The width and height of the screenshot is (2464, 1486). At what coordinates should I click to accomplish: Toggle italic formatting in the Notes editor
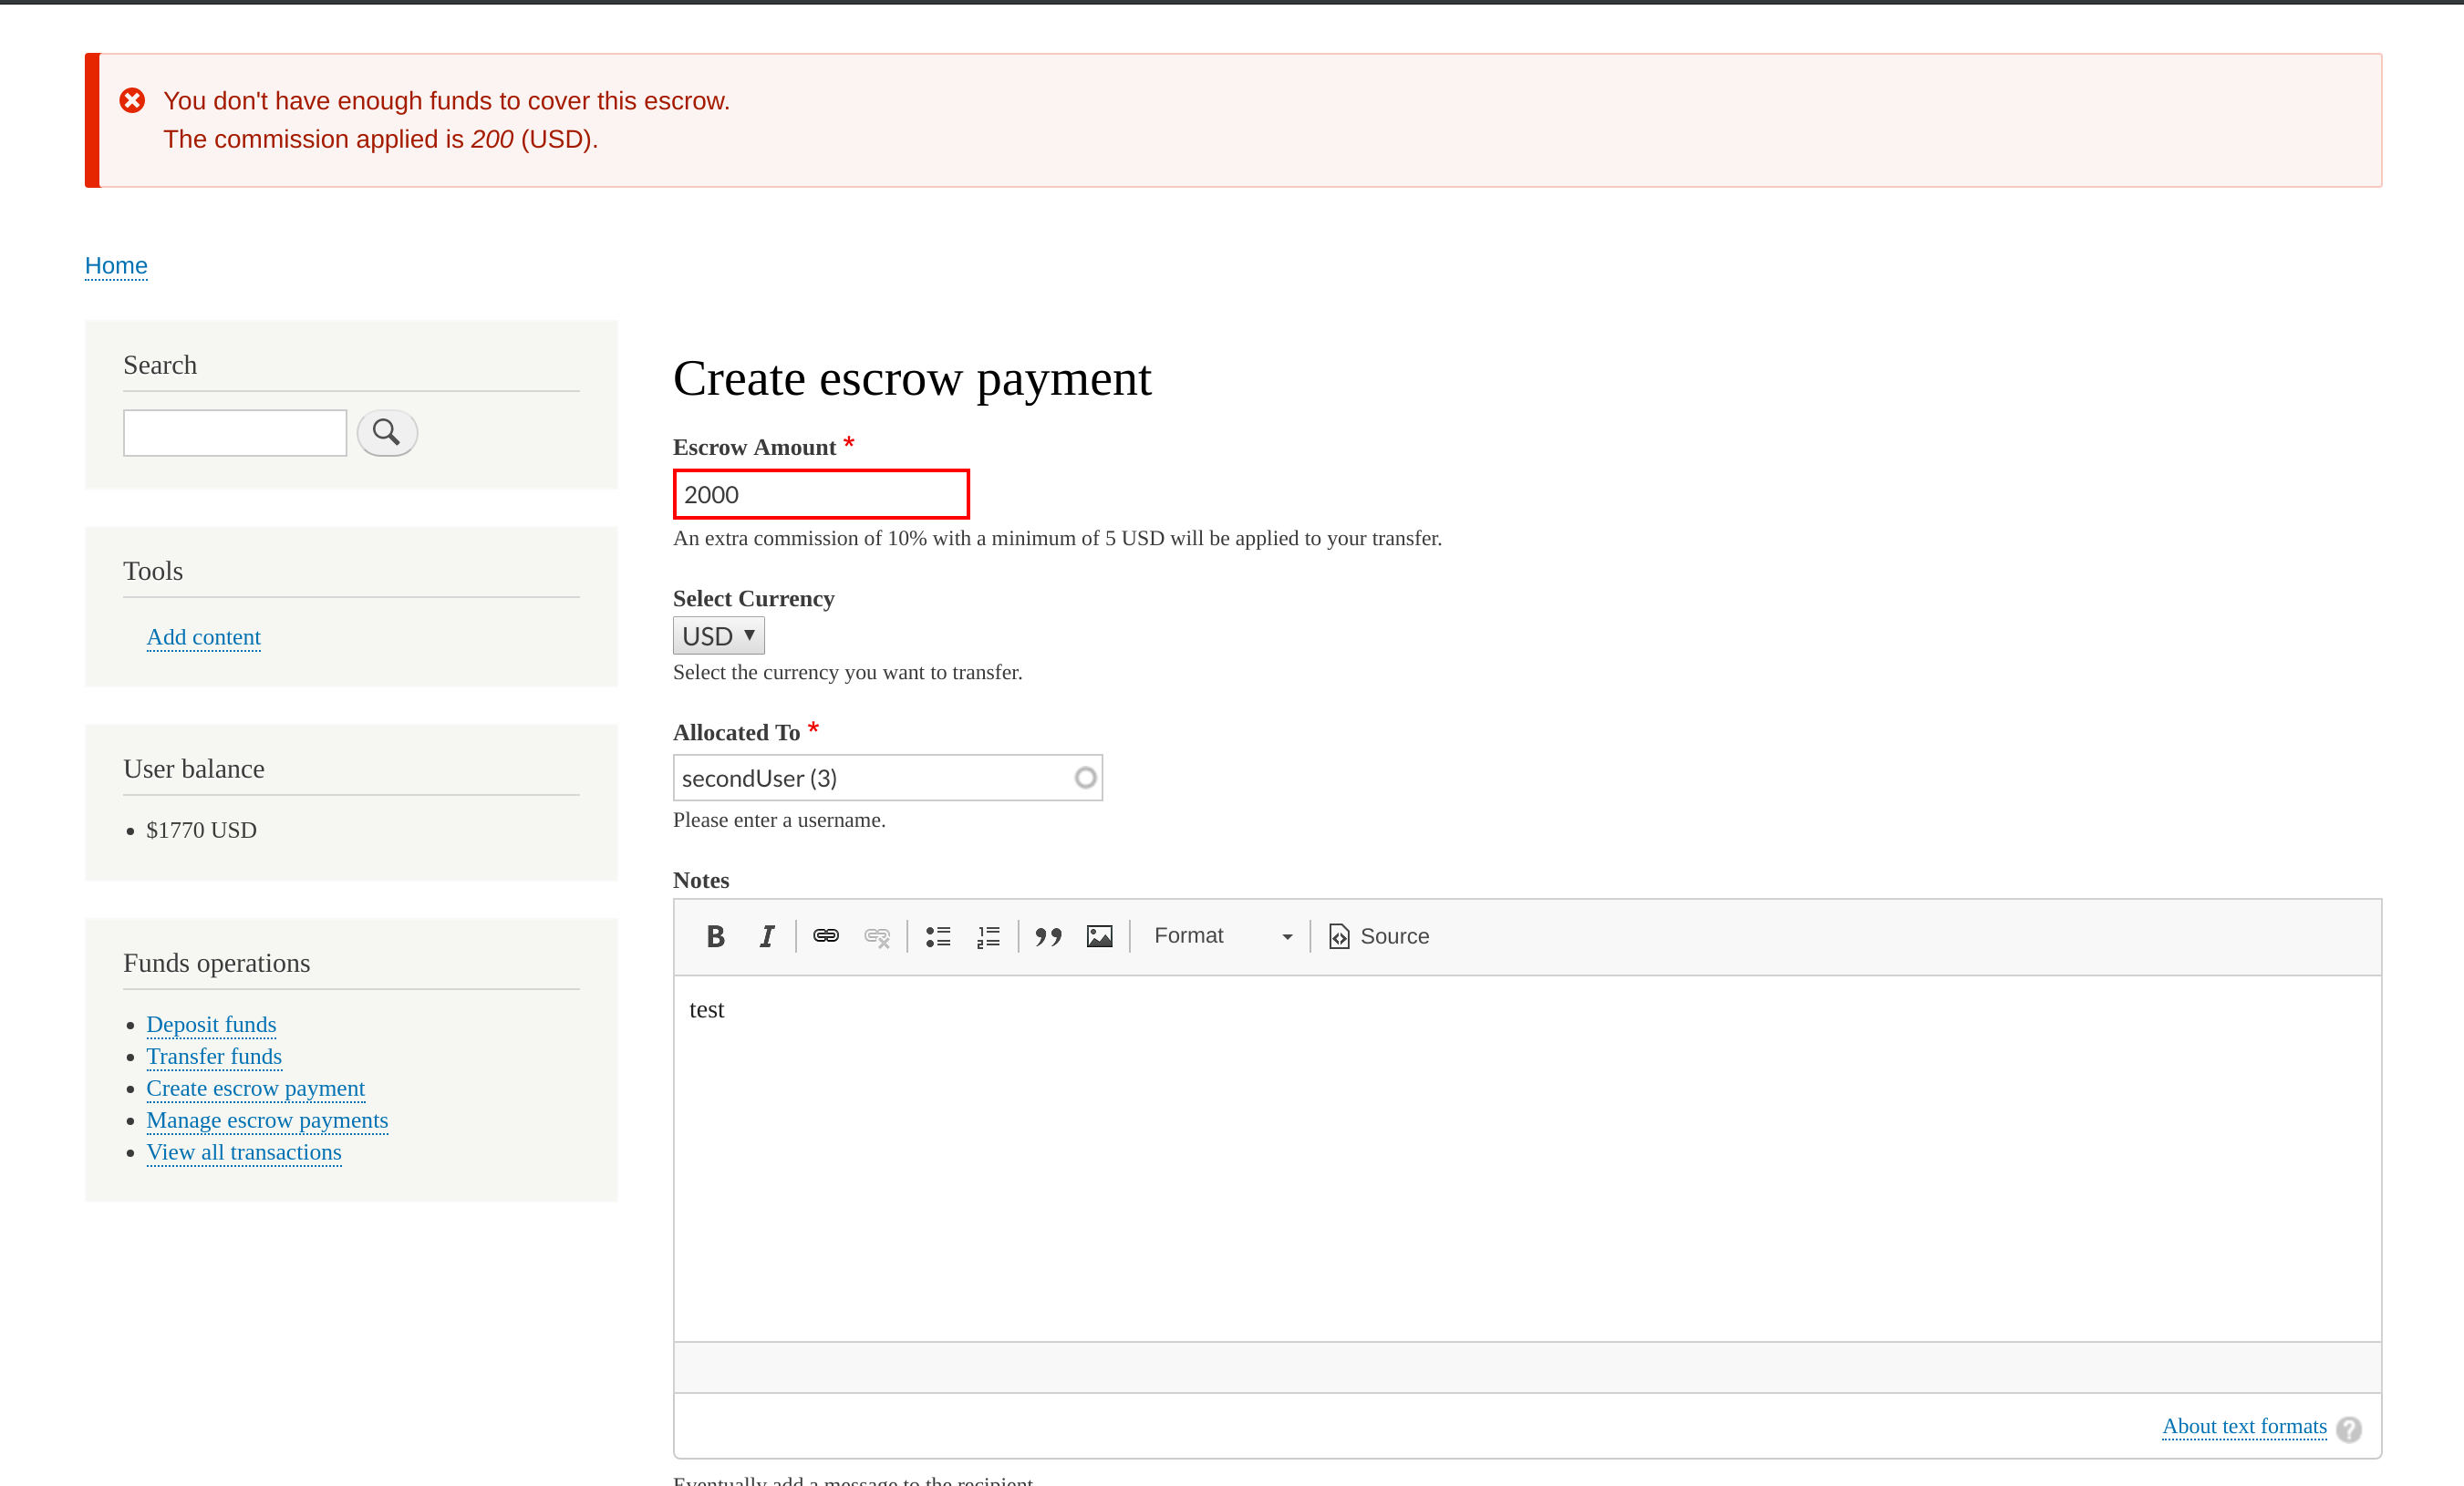pos(766,936)
